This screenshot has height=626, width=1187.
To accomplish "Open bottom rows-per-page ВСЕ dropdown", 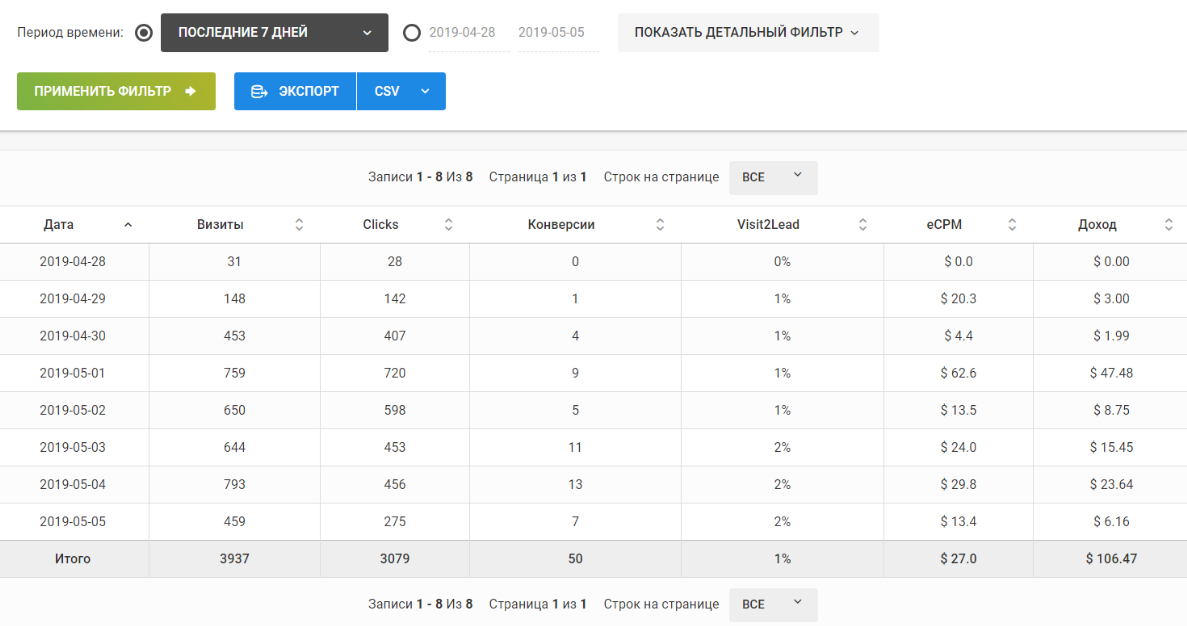I will 772,604.
